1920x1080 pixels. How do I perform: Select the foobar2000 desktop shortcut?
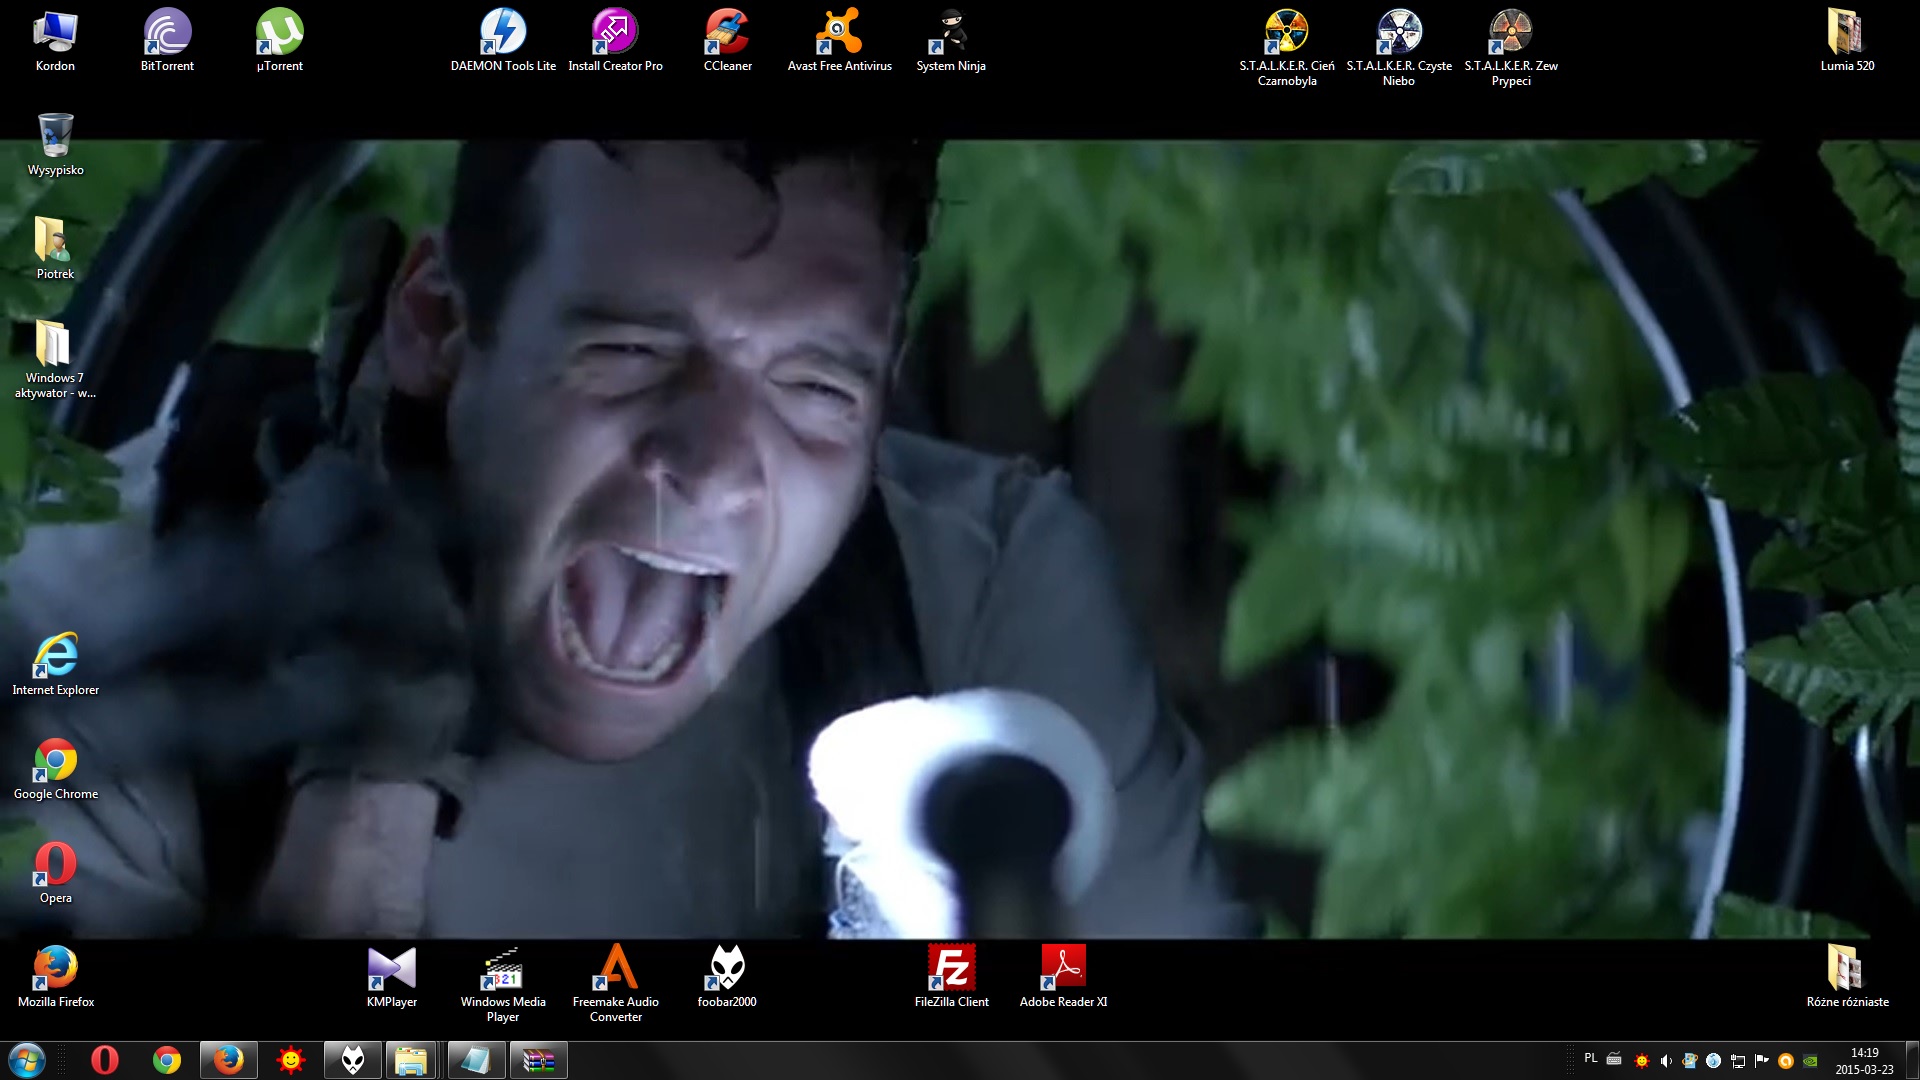click(x=727, y=976)
